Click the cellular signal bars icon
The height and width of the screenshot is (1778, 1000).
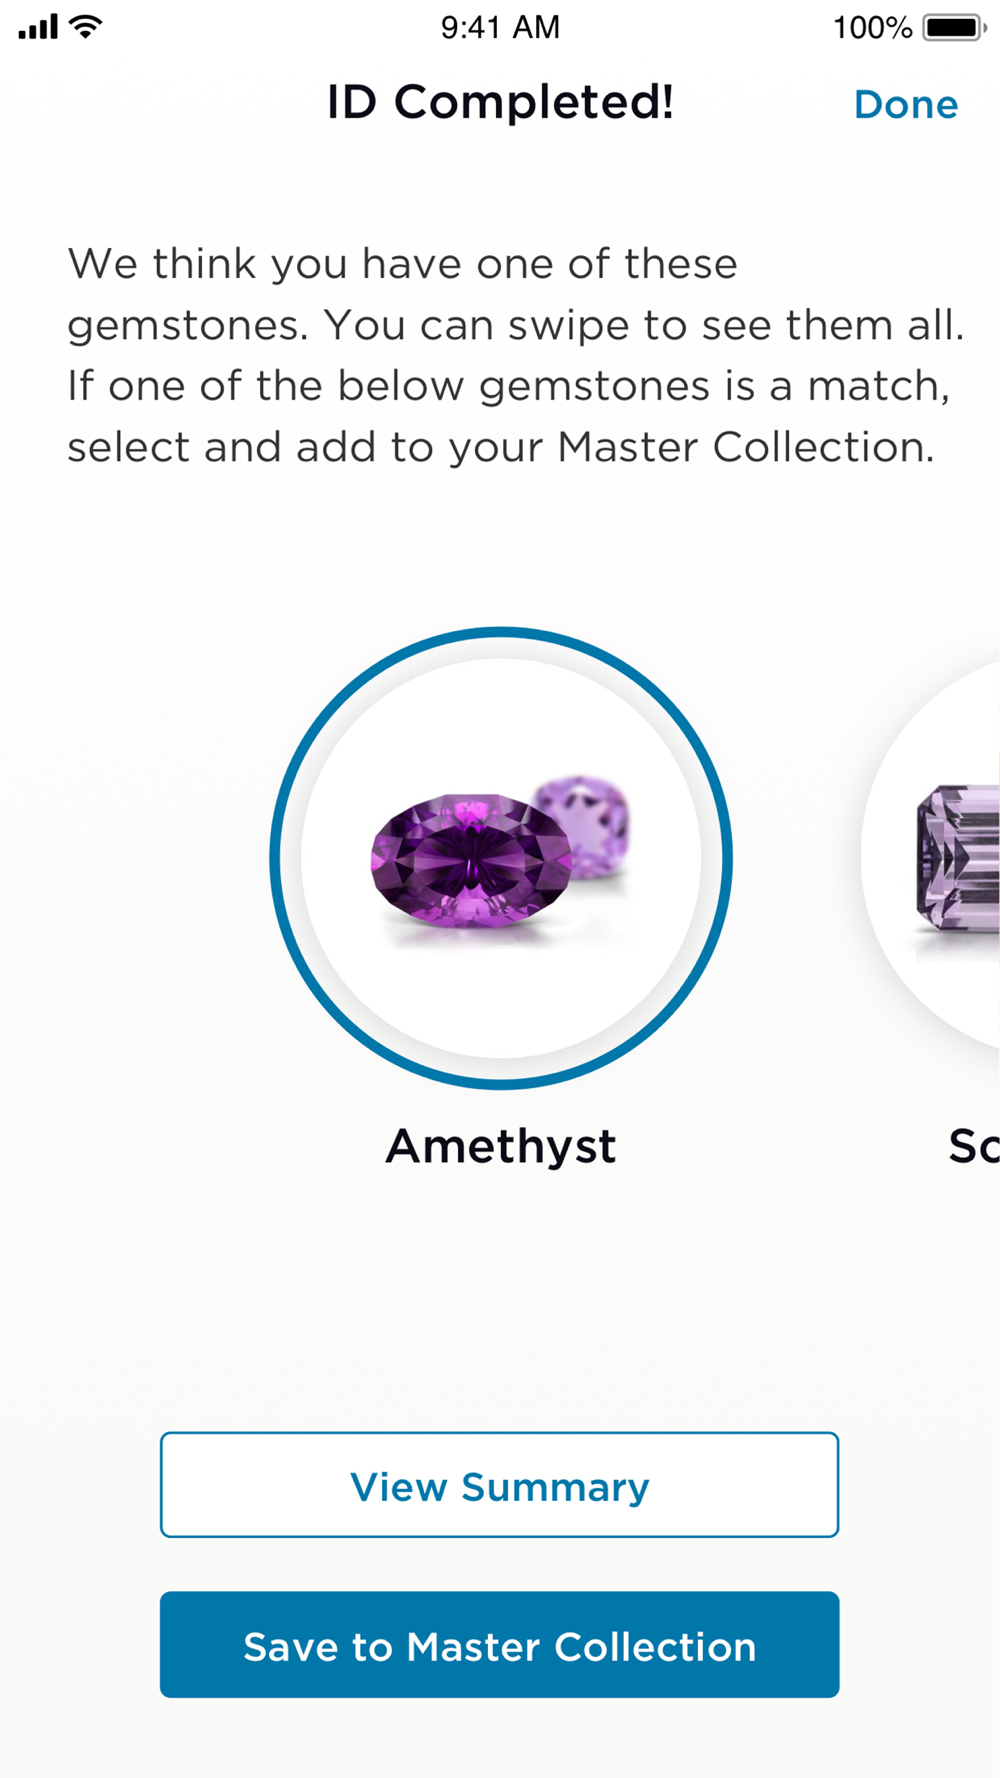point(38,27)
